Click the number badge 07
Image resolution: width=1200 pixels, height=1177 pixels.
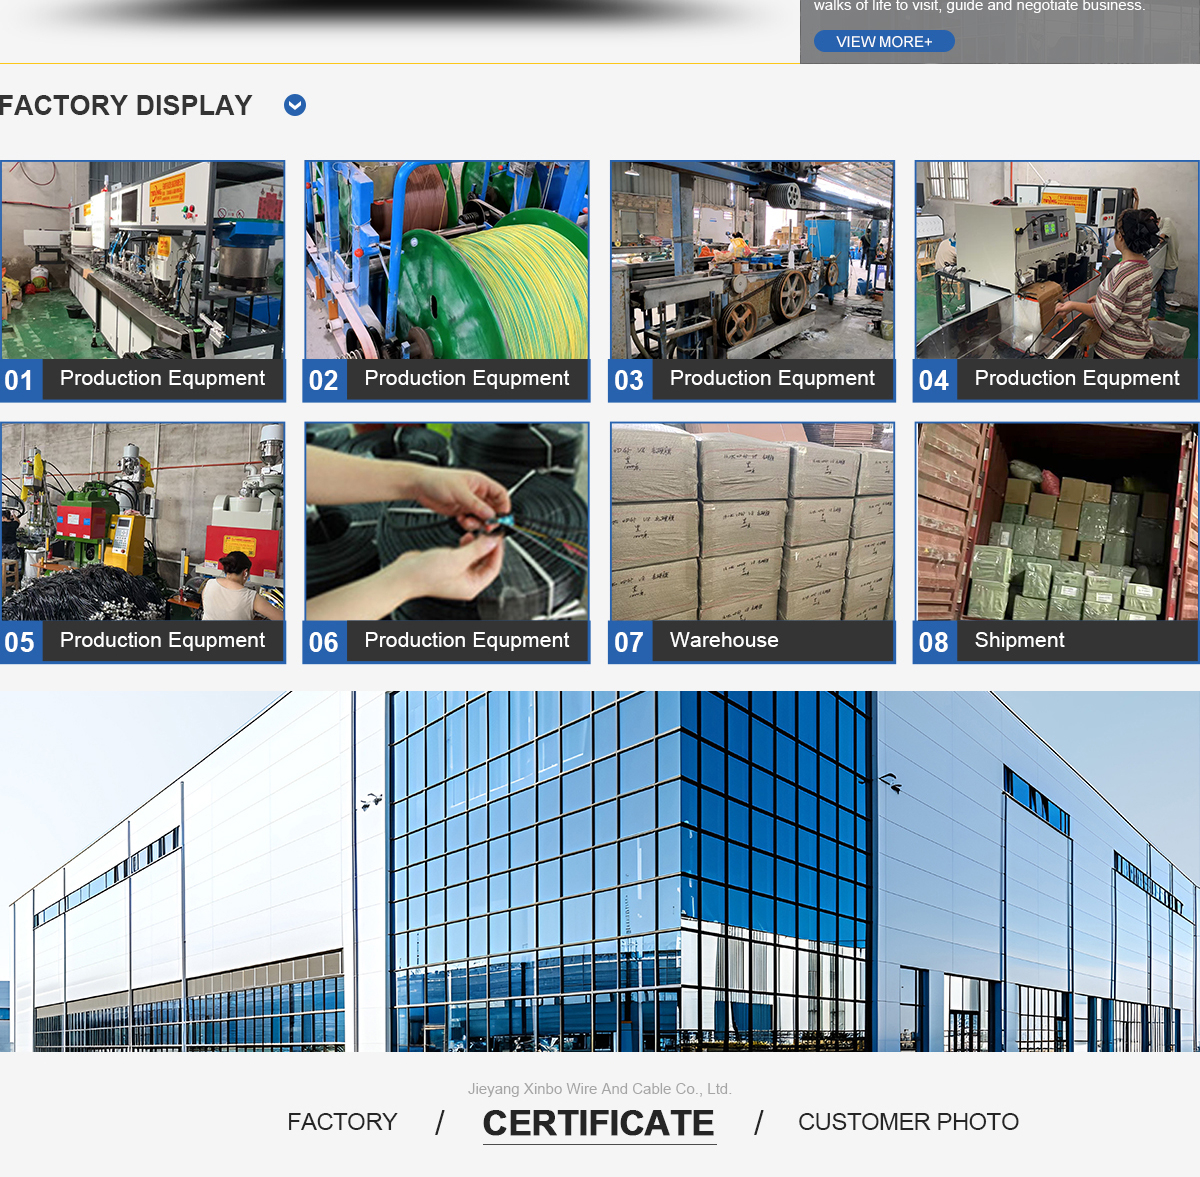629,642
